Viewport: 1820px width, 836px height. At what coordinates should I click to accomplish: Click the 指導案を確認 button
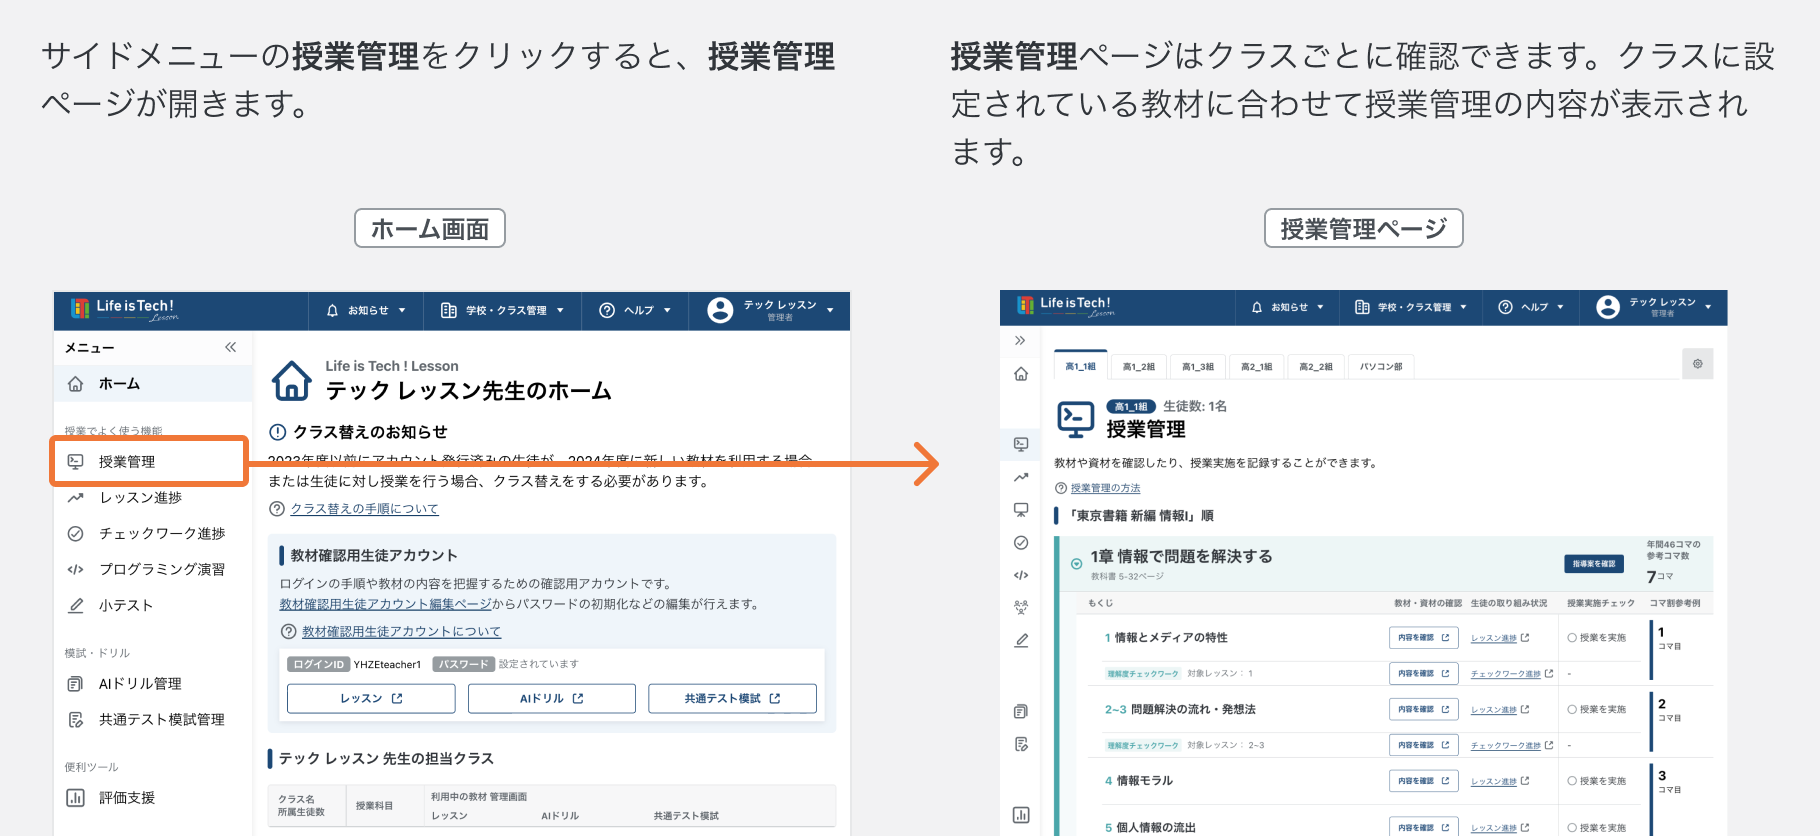(1594, 564)
